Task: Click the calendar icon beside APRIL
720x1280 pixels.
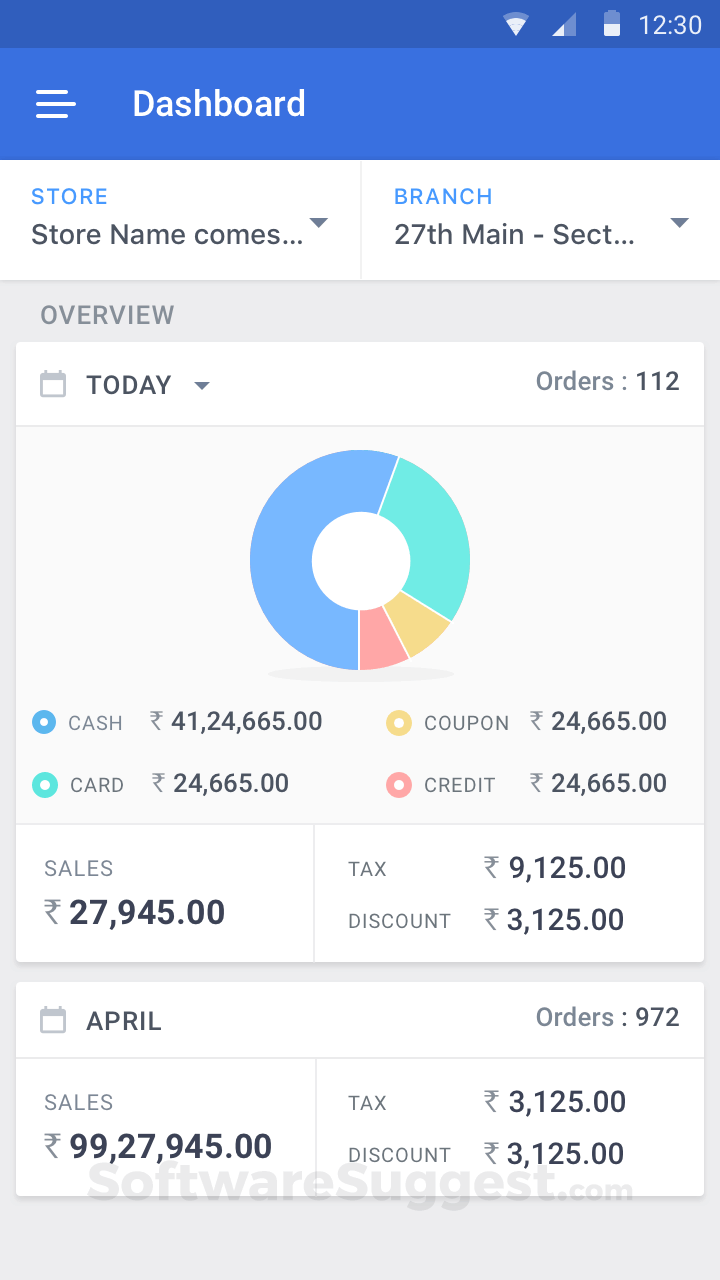Action: [53, 1020]
